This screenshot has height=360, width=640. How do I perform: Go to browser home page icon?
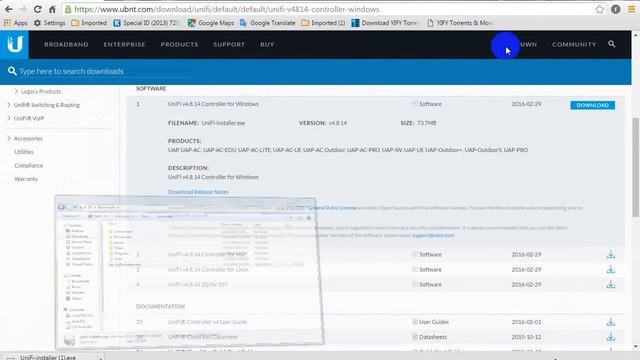(x=52, y=9)
